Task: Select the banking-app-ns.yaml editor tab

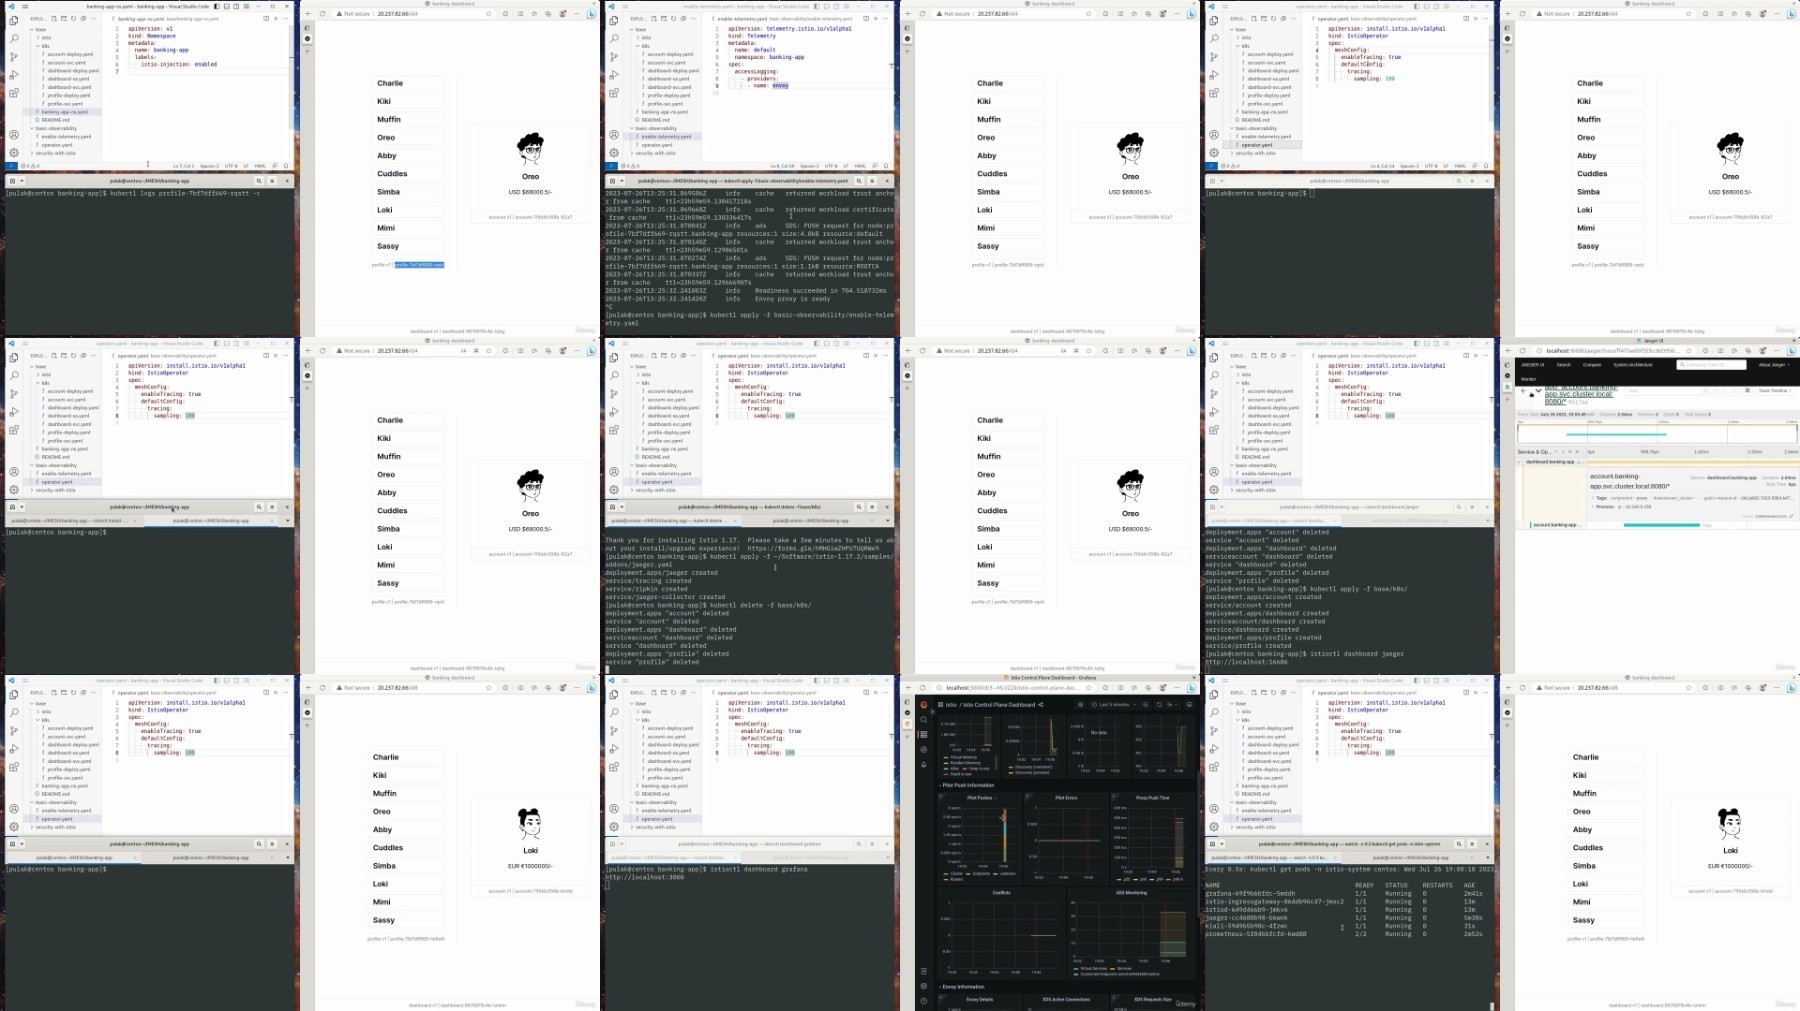Action: coord(167,18)
